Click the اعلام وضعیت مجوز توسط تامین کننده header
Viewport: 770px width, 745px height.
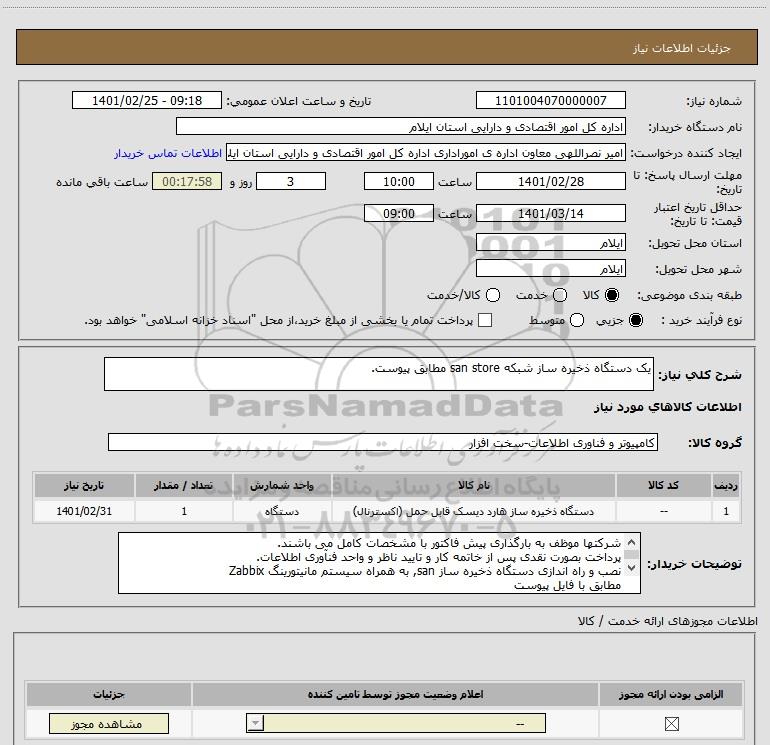click(395, 694)
